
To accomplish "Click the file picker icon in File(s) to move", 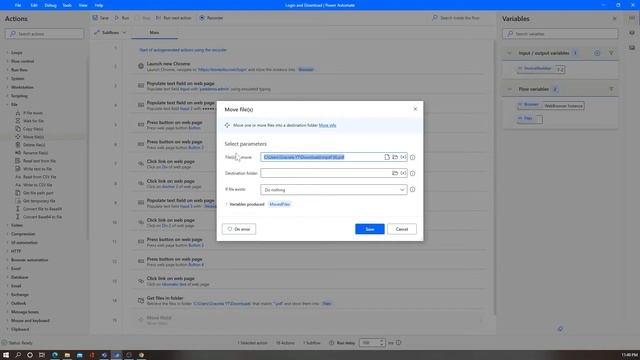I will (387, 157).
